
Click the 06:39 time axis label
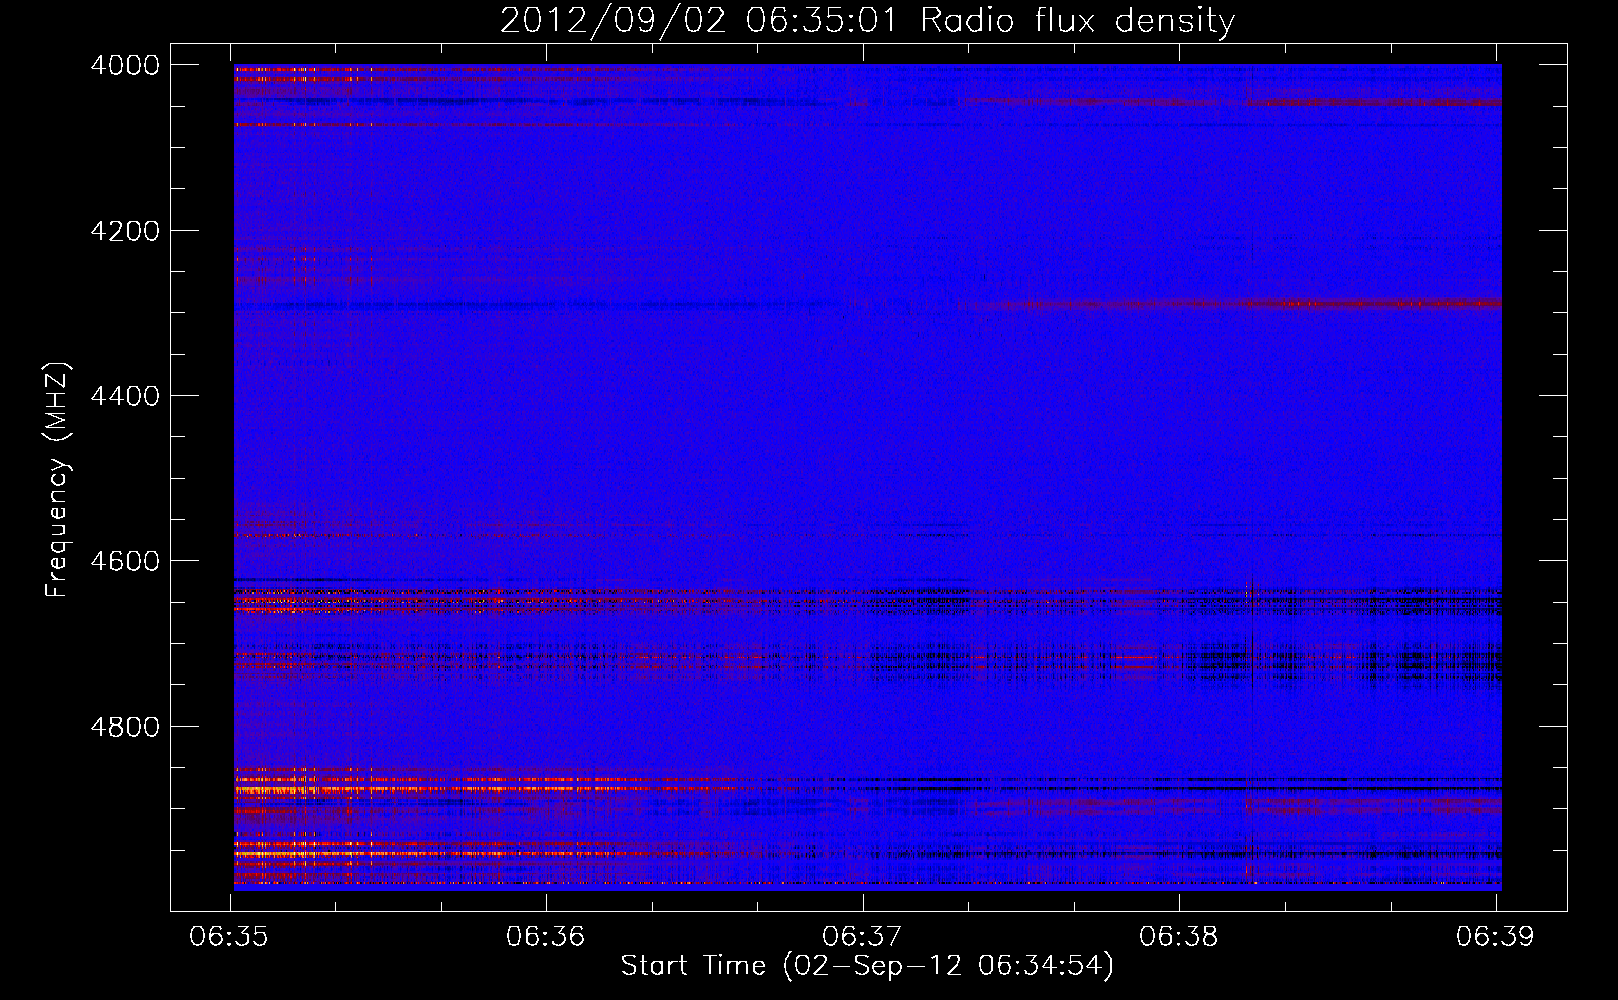click(x=1494, y=937)
